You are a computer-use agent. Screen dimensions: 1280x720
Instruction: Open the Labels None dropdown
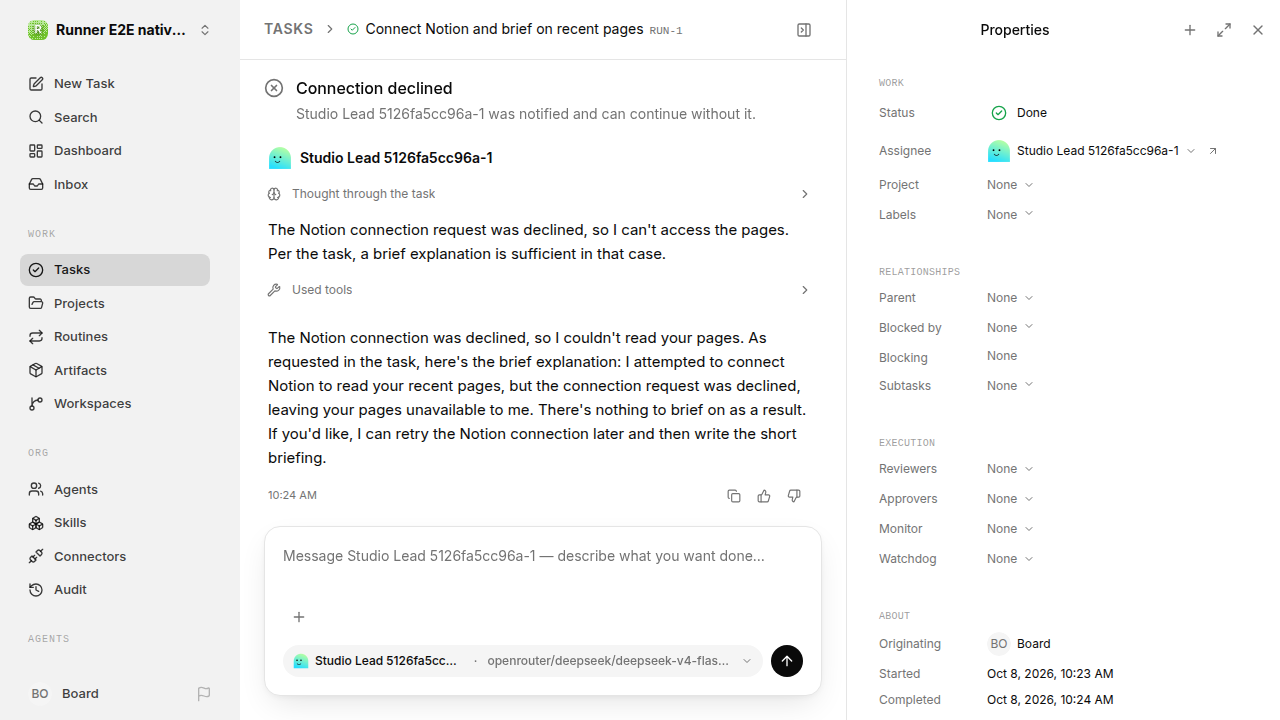(x=1010, y=215)
